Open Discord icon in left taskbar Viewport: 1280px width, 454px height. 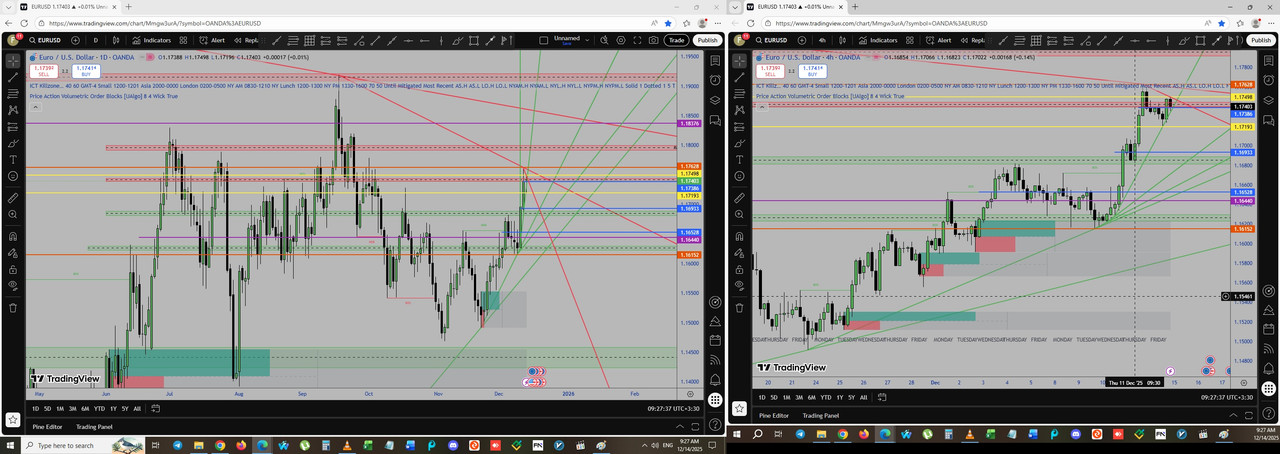coord(453,445)
